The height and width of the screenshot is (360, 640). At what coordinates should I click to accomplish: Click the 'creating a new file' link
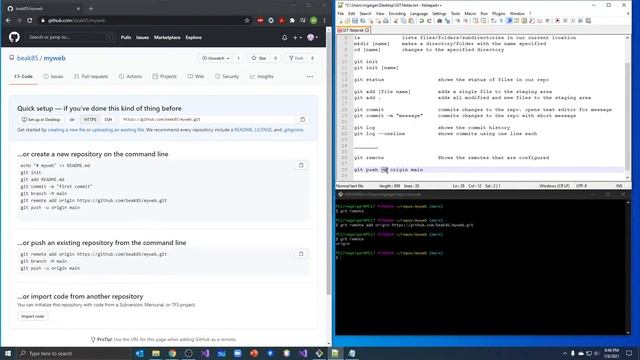(x=67, y=130)
